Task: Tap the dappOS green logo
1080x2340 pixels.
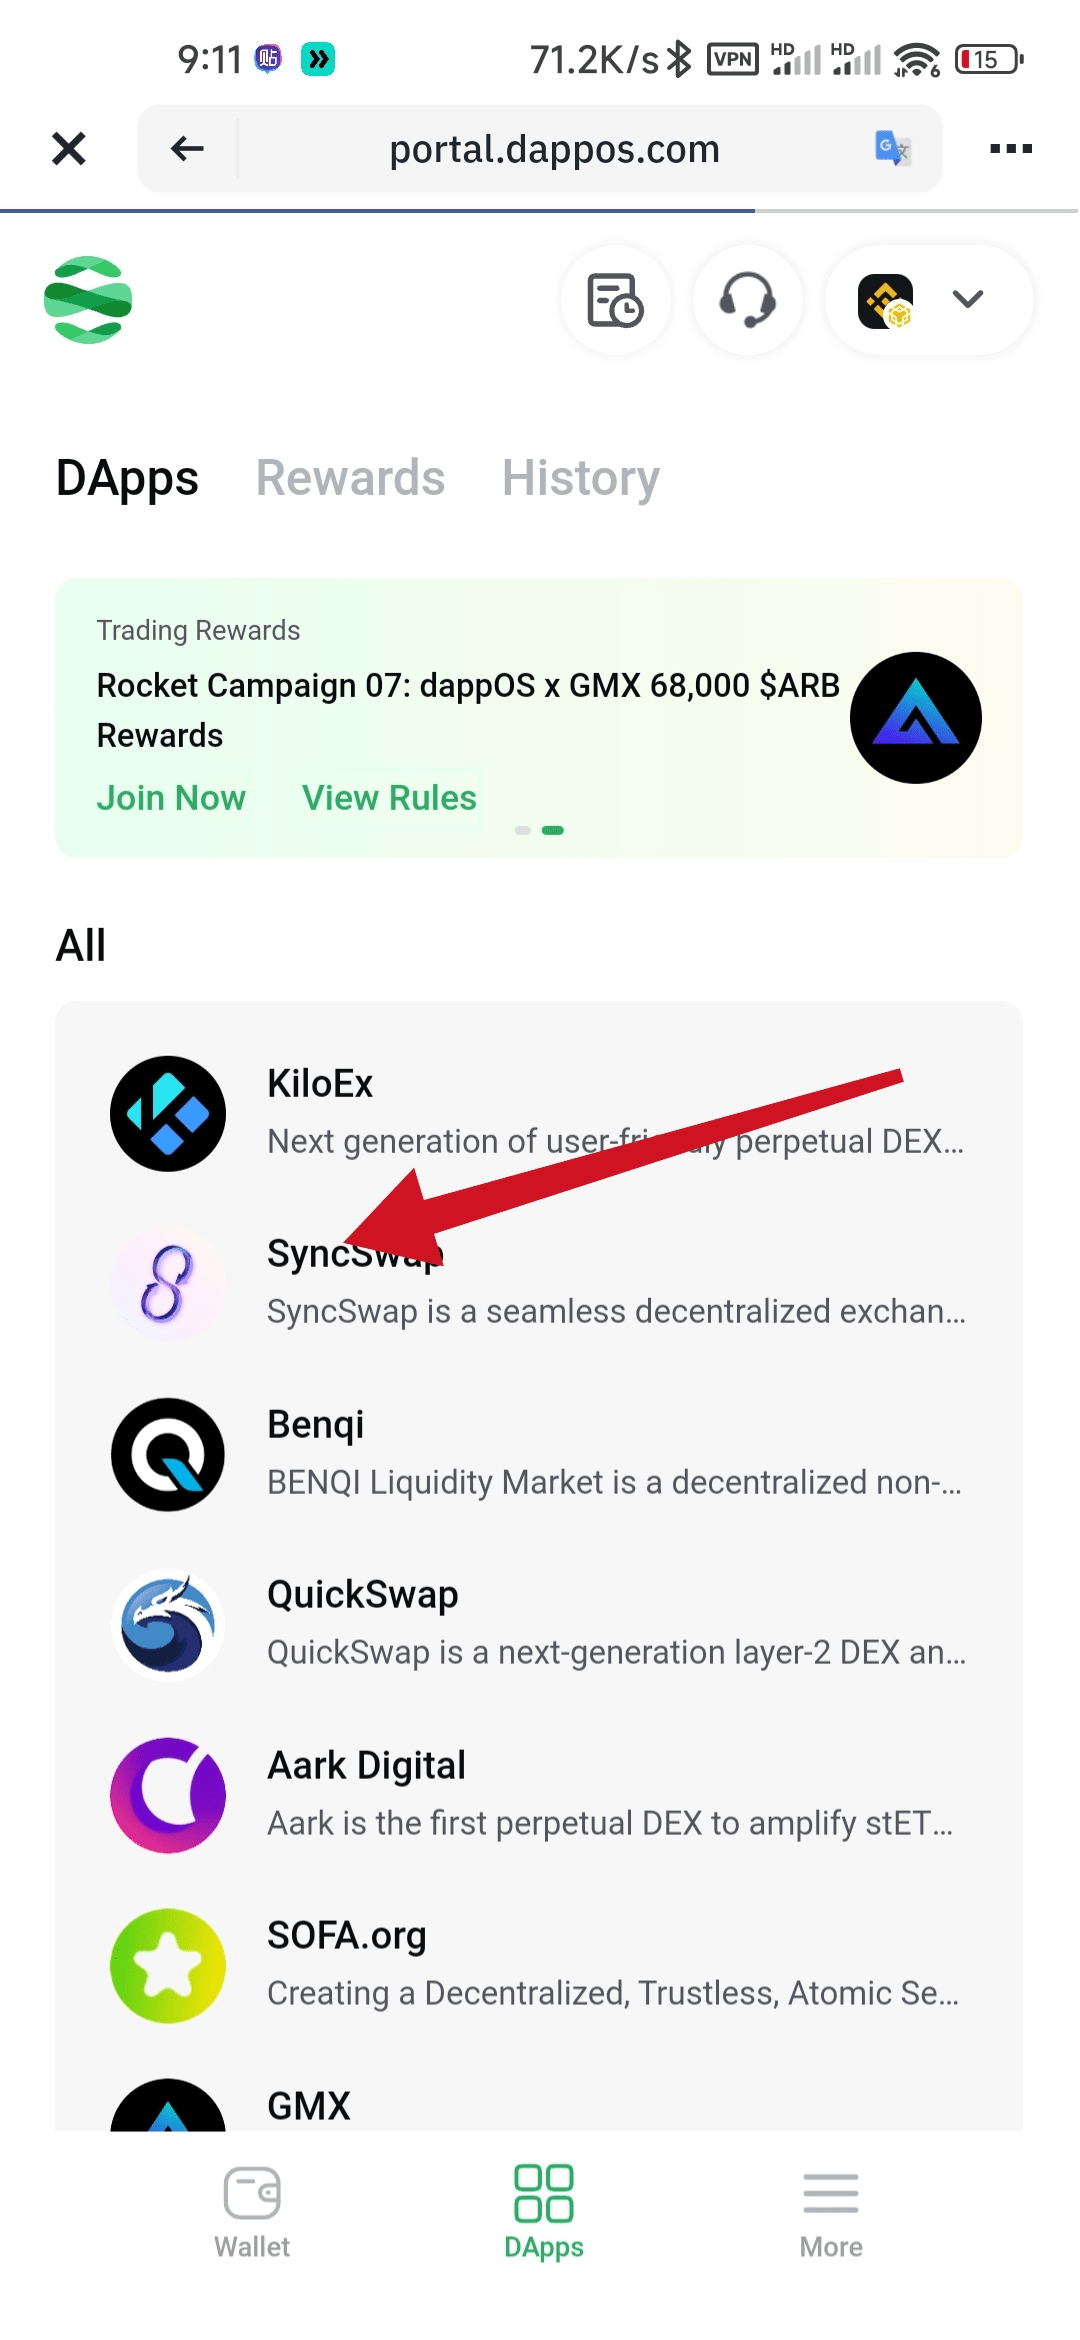Action: [x=88, y=300]
